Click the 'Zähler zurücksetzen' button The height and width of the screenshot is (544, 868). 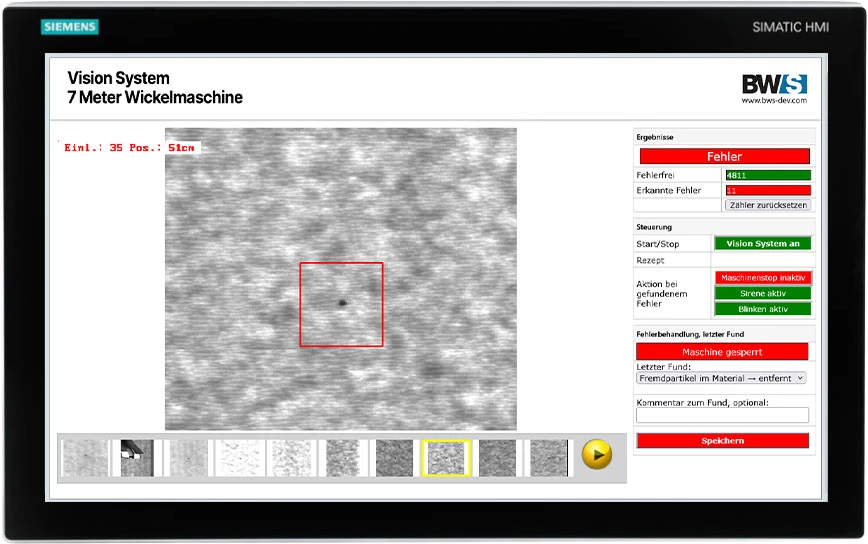(x=768, y=205)
